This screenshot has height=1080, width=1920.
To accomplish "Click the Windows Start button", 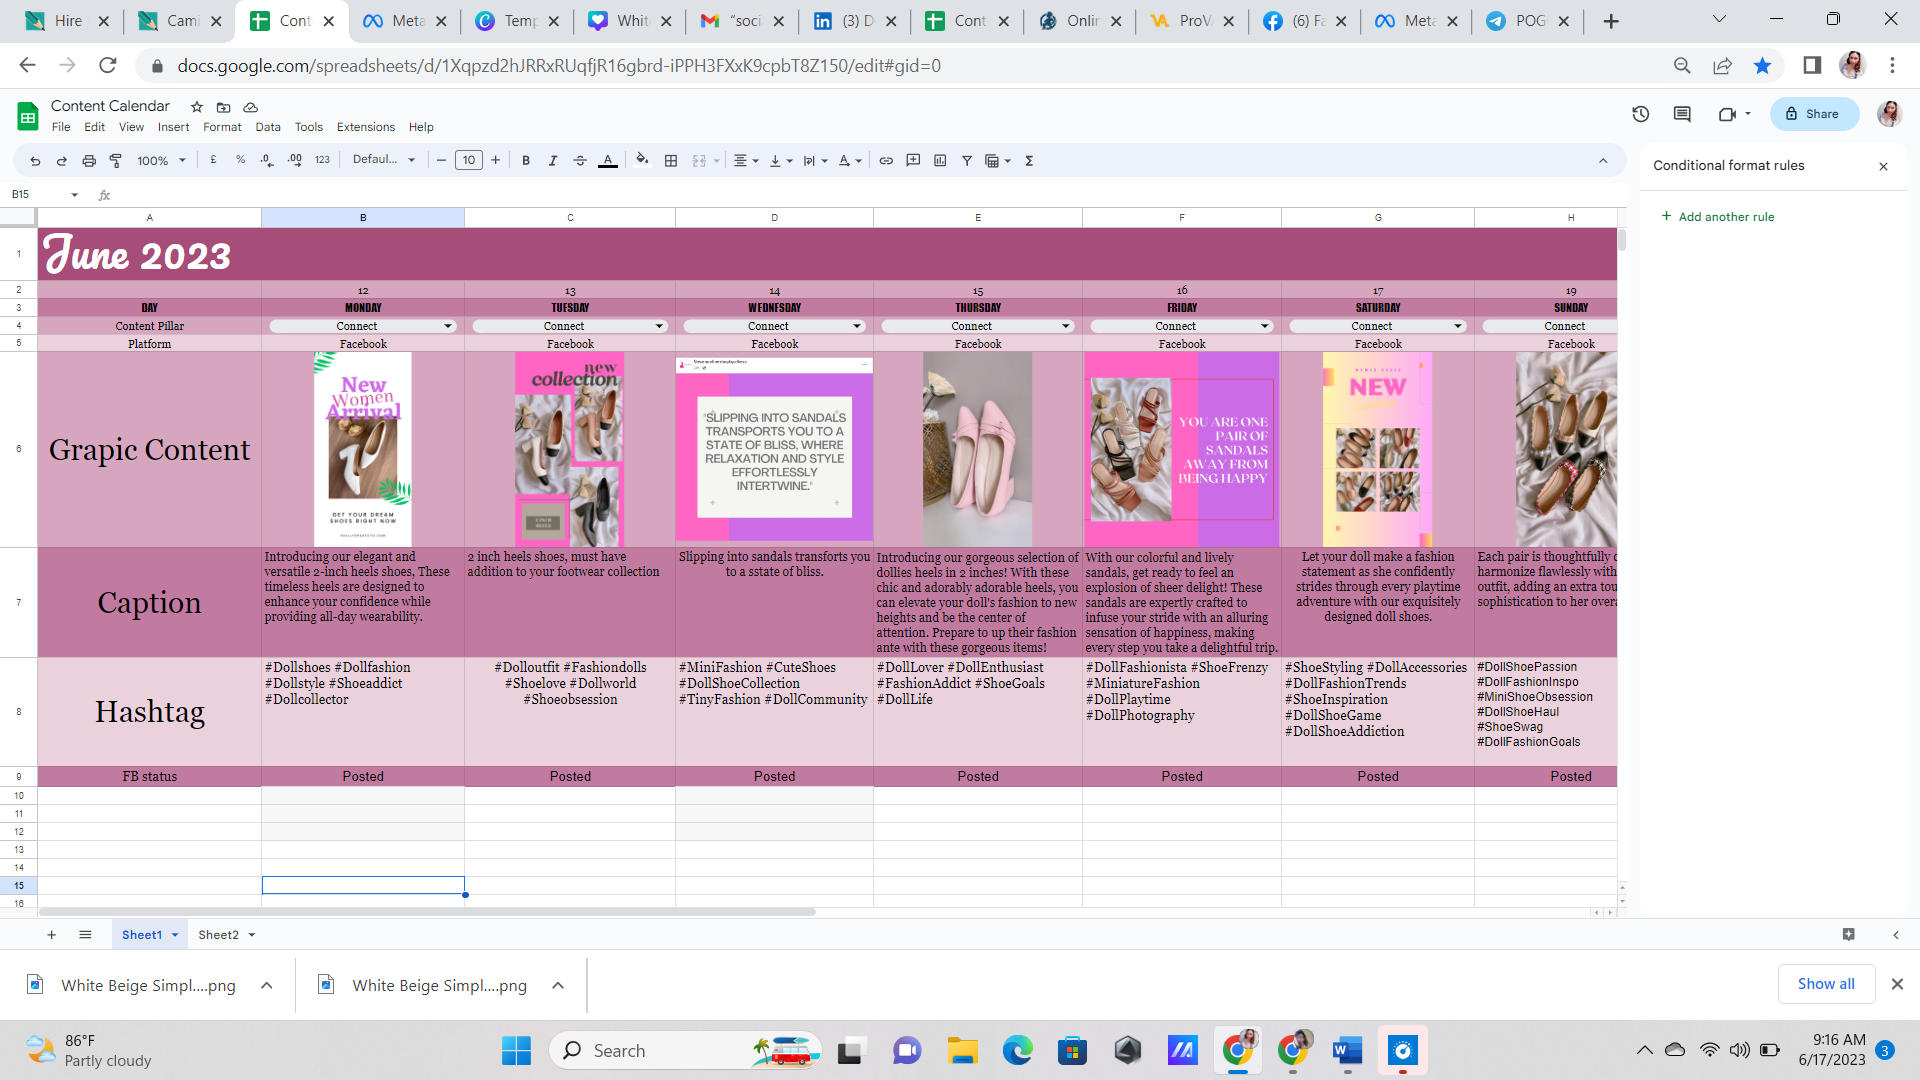I will [x=516, y=1051].
